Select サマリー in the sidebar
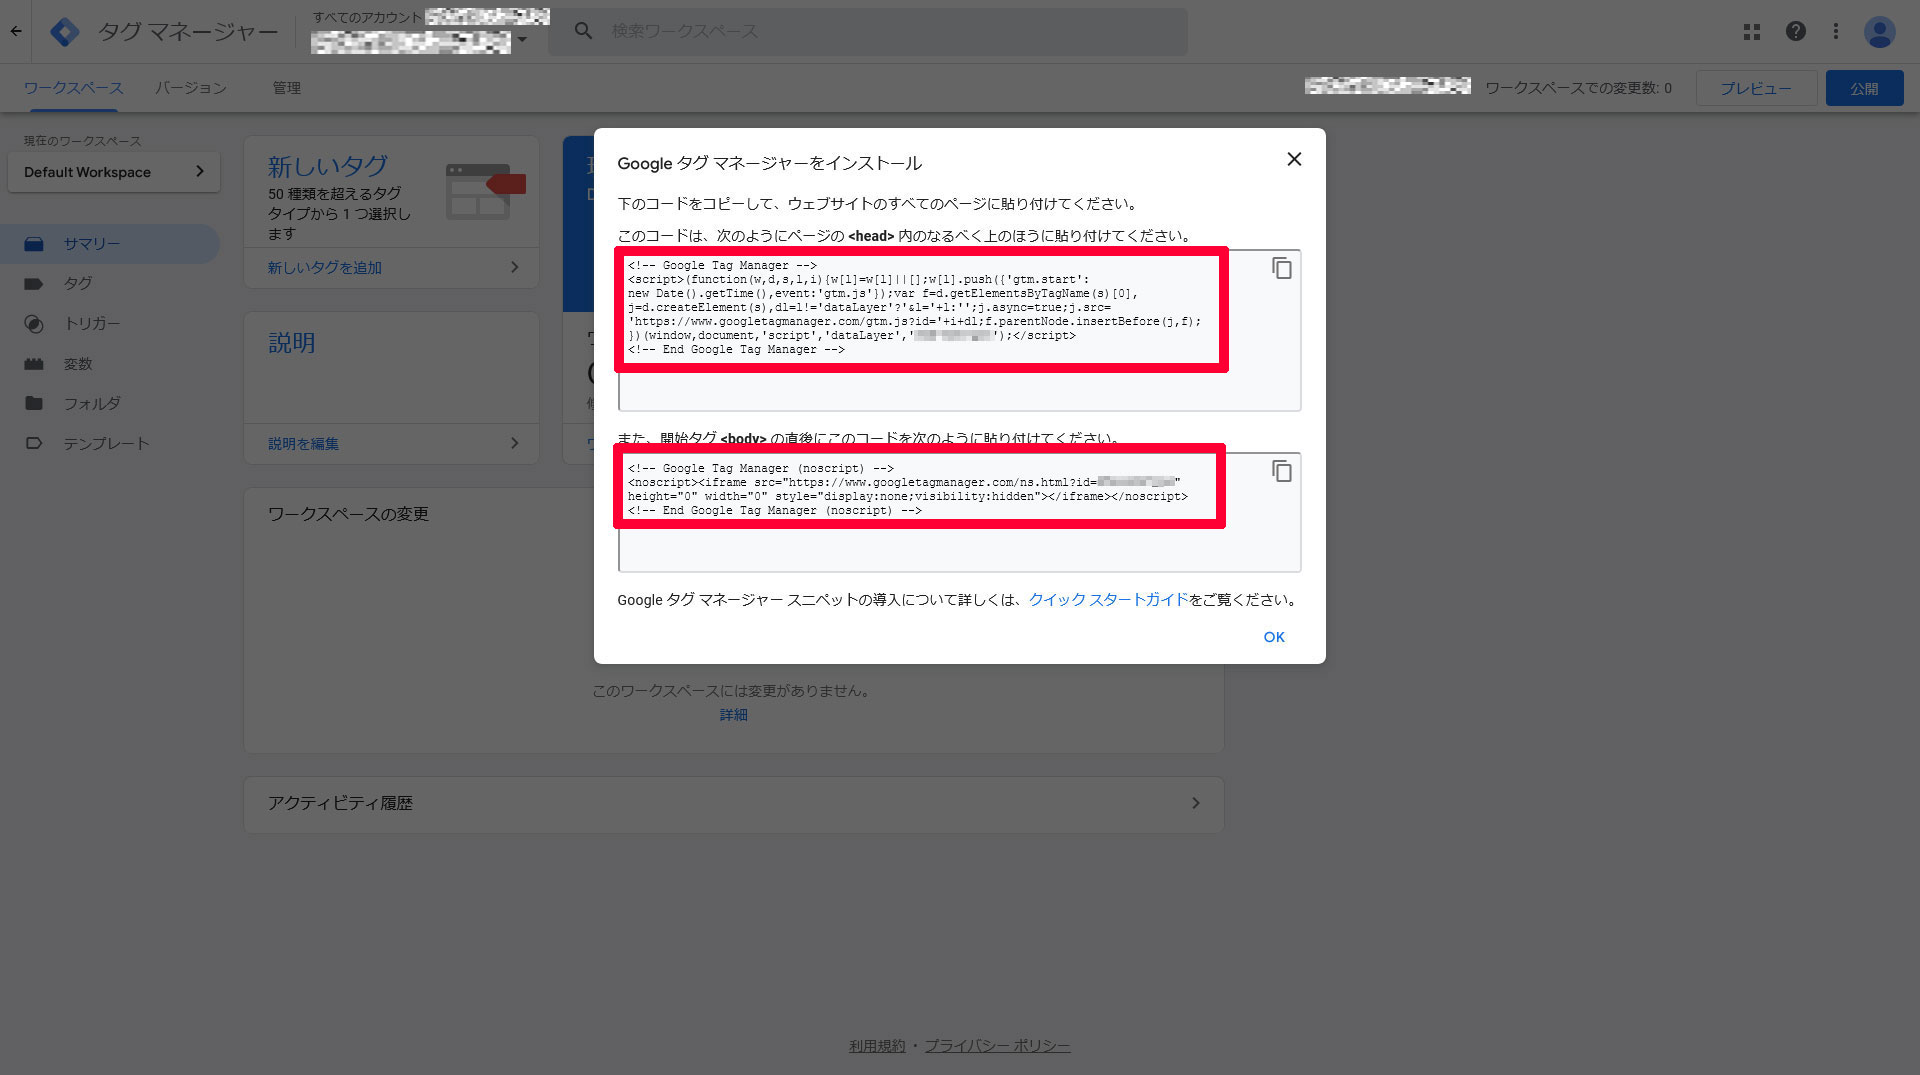This screenshot has width=1920, height=1075. (x=110, y=244)
